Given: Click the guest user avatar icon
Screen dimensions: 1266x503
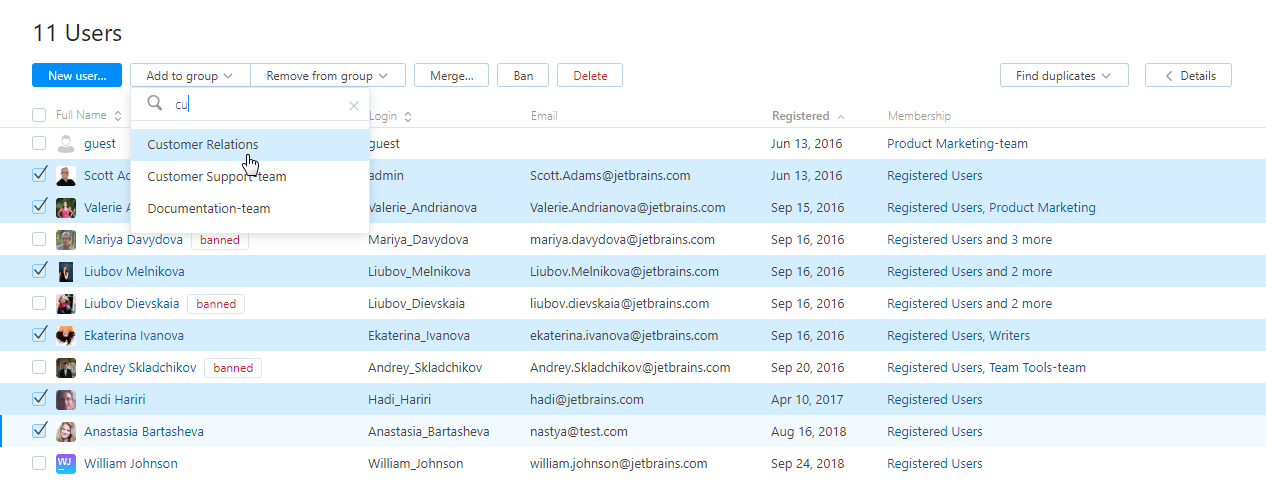Looking at the screenshot, I should 66,143.
